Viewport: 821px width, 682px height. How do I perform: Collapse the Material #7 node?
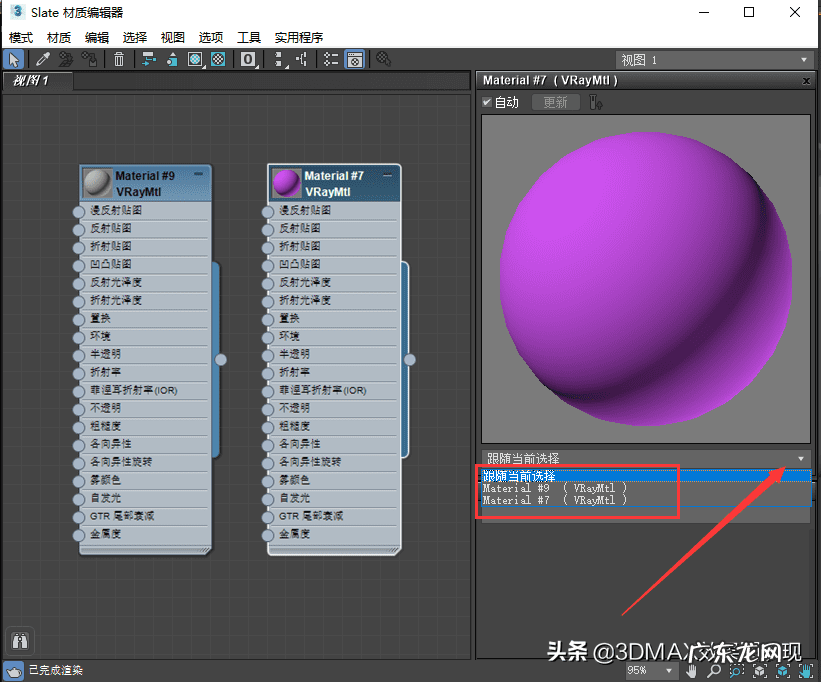(388, 174)
